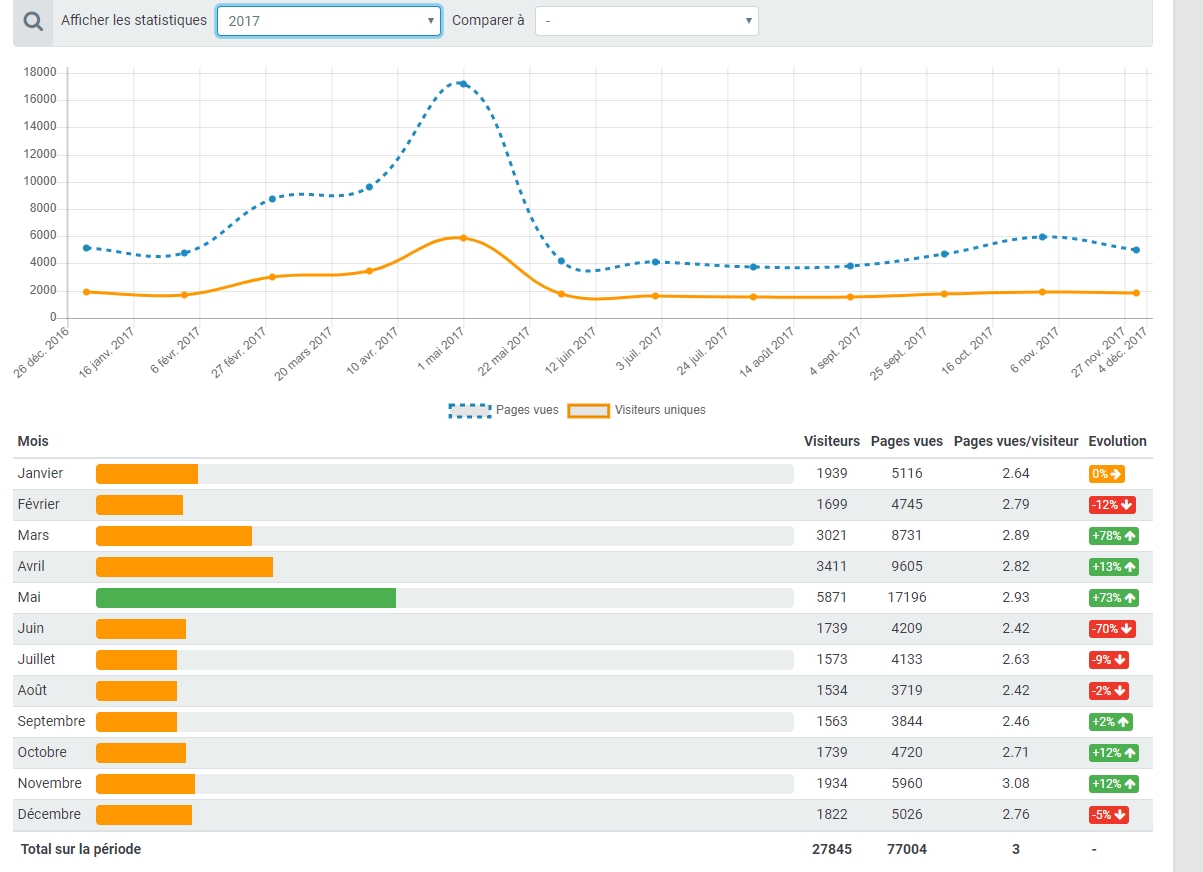Screen dimensions: 1203x872
Task: Click the 'Visiteurs' column header
Action: click(831, 441)
